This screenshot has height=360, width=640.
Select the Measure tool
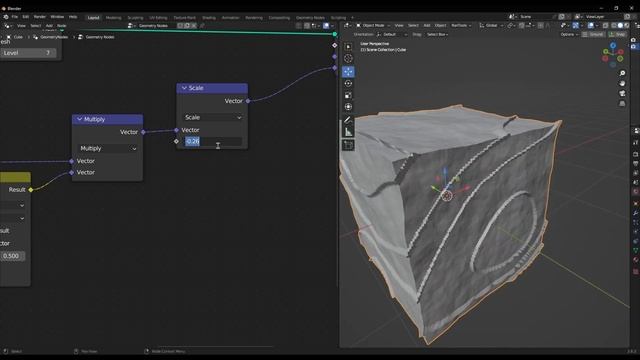pos(348,132)
